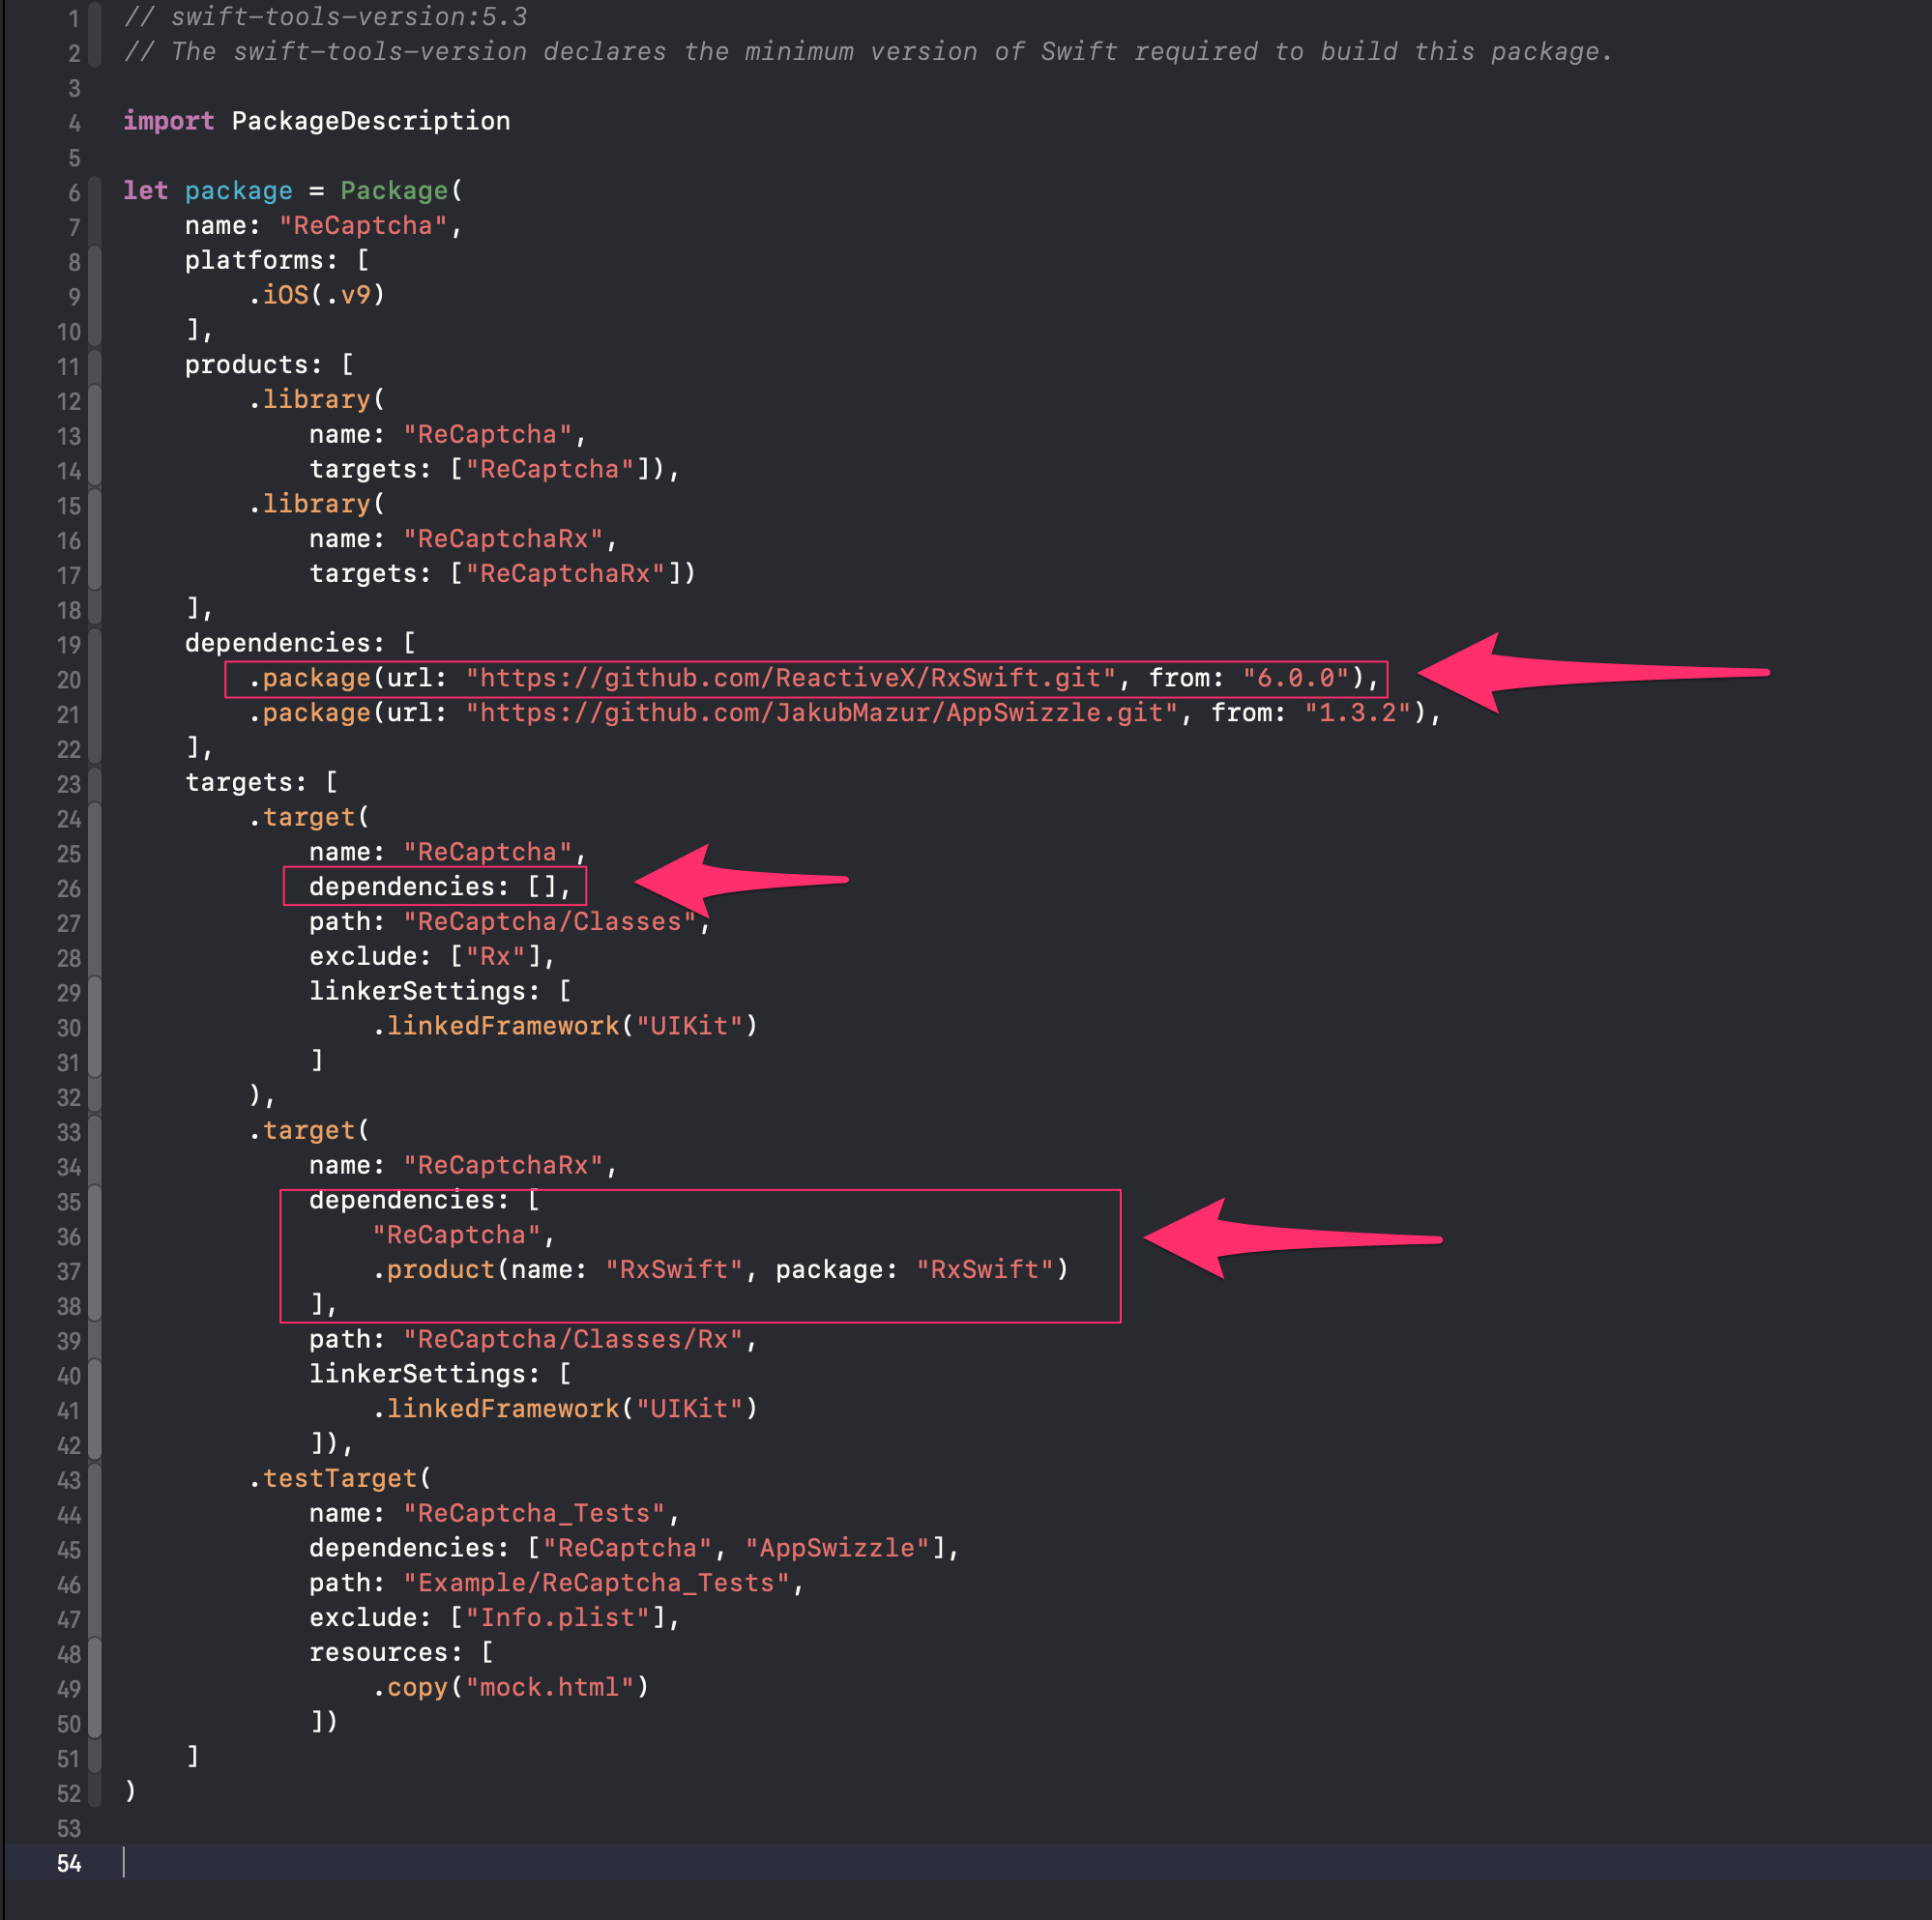Screen dimensions: 1932x1920
Task: Place cursor on import keyword
Action: [x=168, y=121]
